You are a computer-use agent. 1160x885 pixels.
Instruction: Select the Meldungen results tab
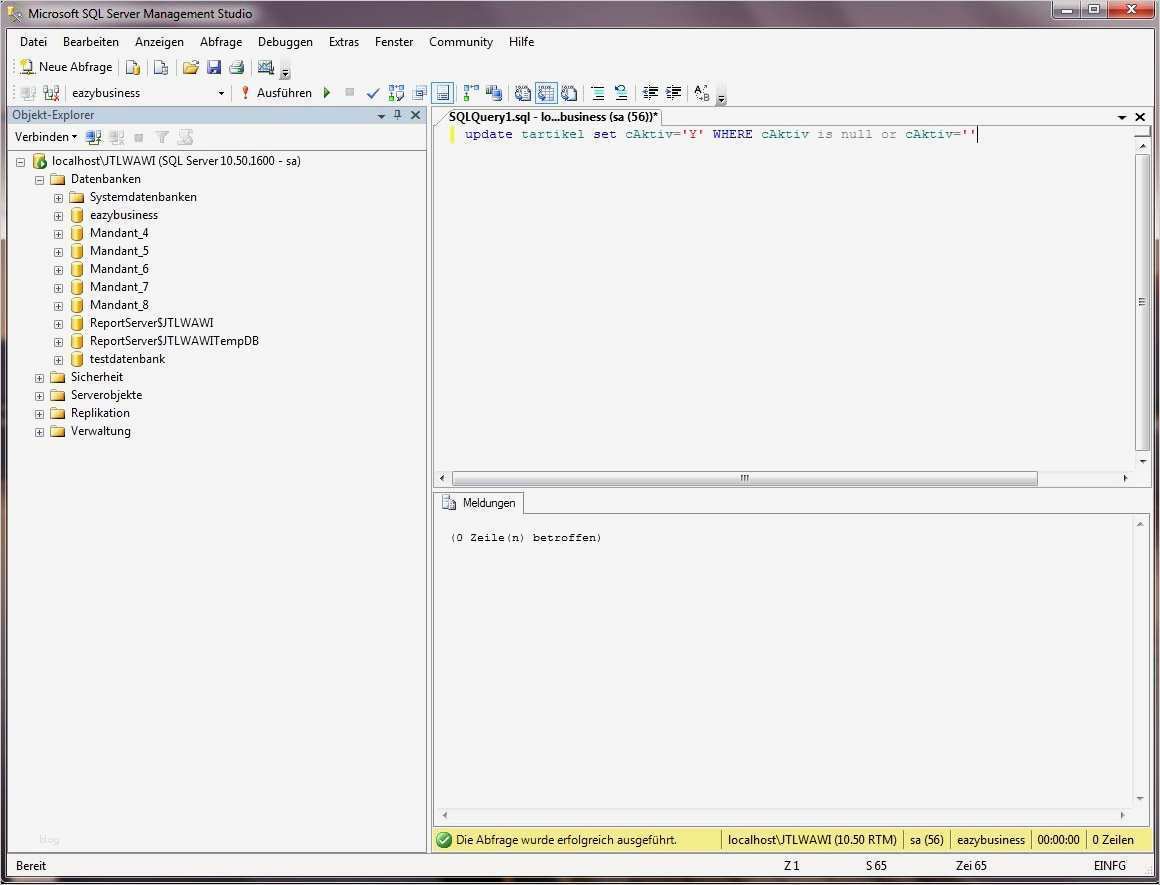click(x=479, y=503)
